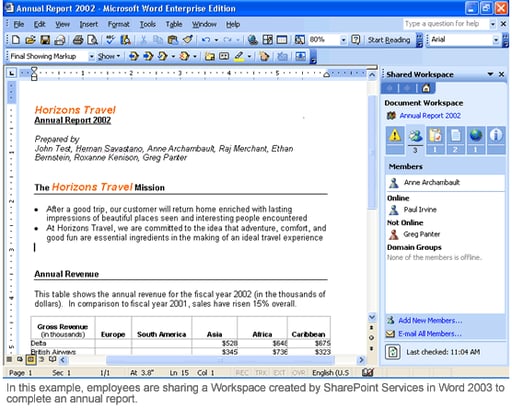
Task: Open the Final Showing Markup dropdown
Action: click(91, 56)
